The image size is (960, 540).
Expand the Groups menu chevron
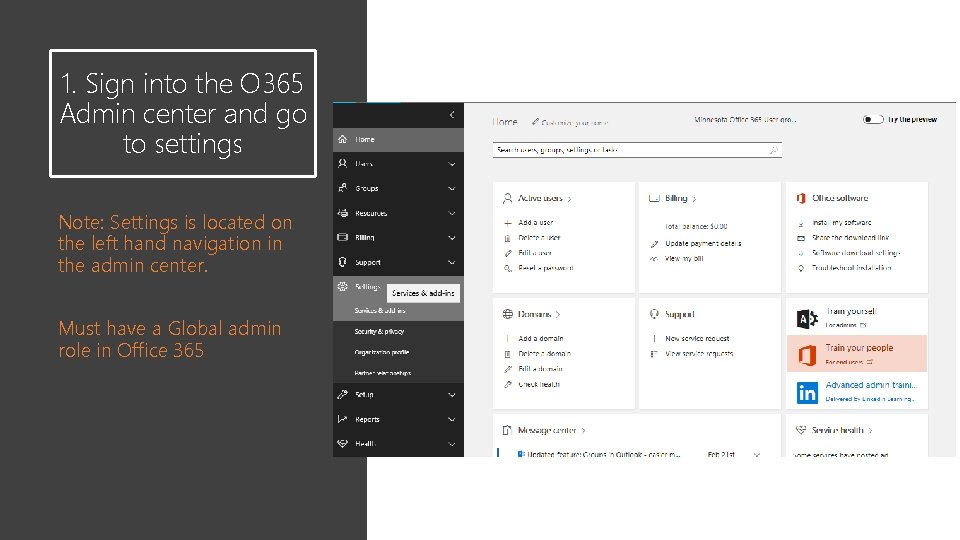coord(452,189)
